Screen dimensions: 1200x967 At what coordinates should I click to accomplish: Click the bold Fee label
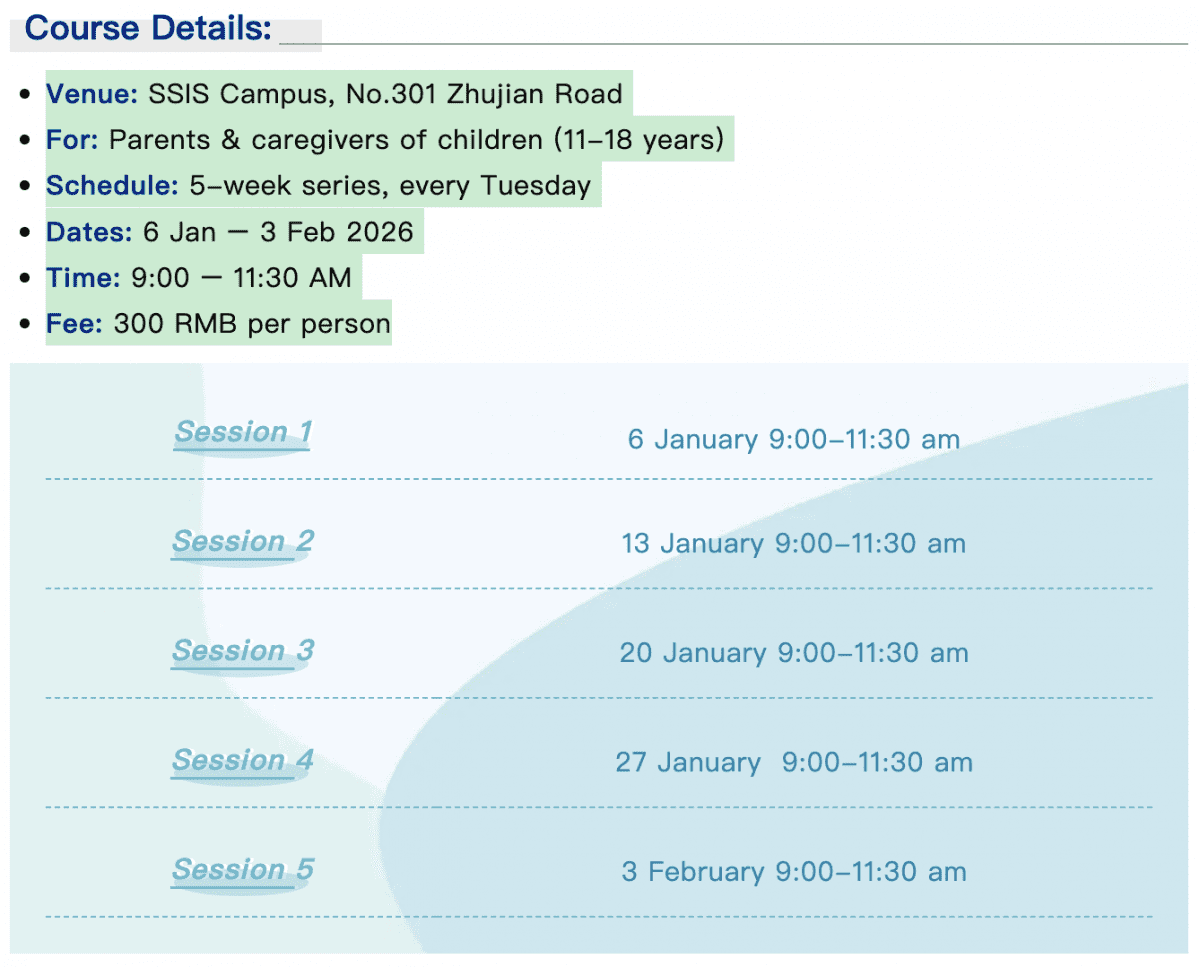(x=74, y=324)
